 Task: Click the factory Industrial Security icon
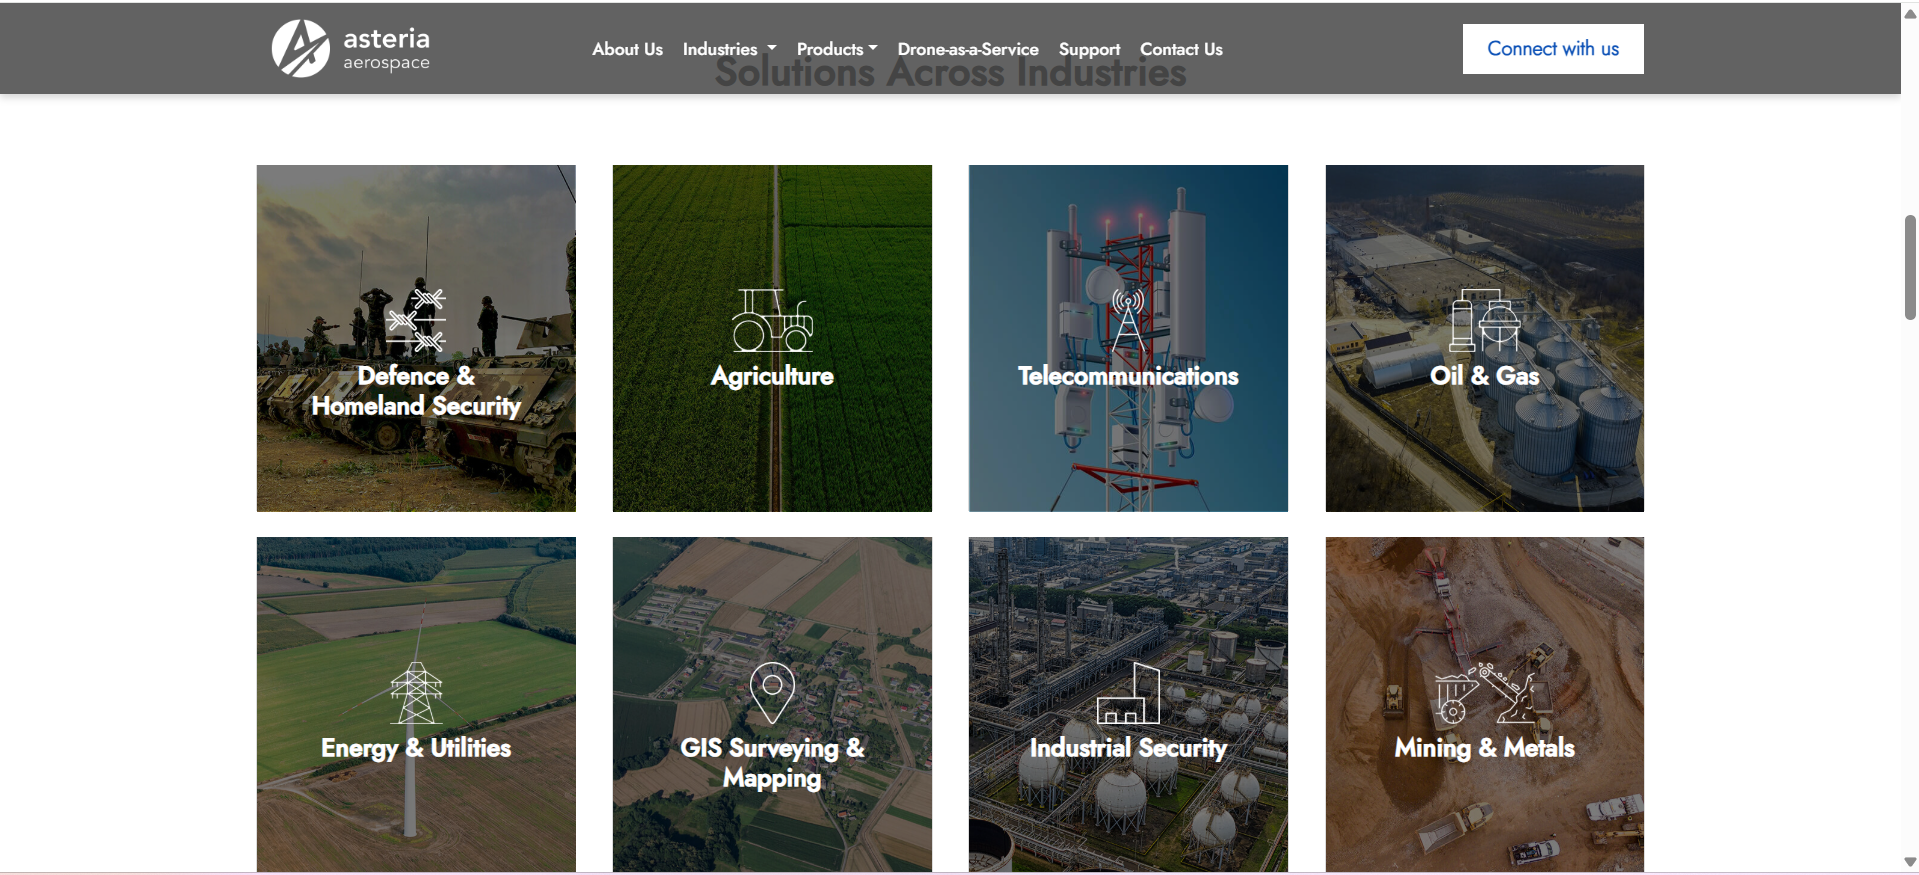pos(1128,693)
